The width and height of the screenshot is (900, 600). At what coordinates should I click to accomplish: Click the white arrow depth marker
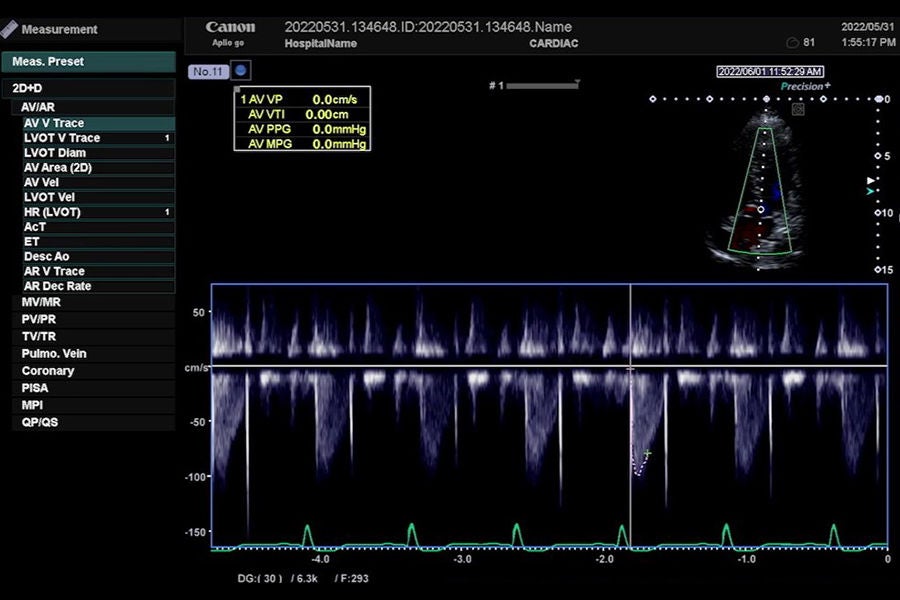(871, 181)
